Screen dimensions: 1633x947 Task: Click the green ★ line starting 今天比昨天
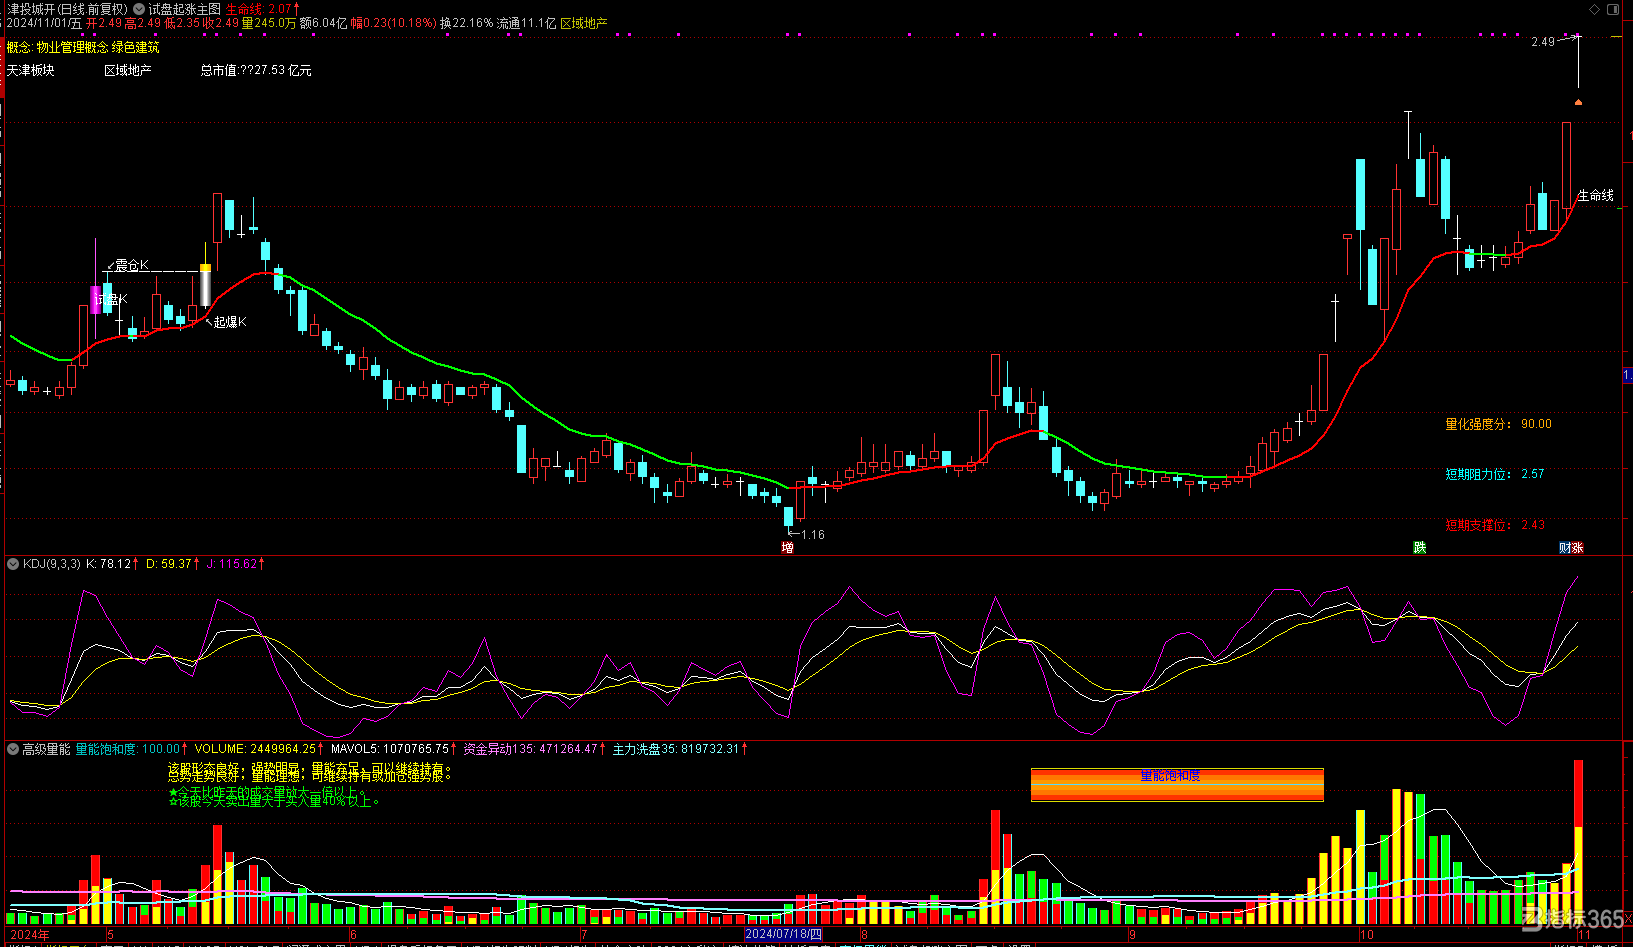point(269,791)
